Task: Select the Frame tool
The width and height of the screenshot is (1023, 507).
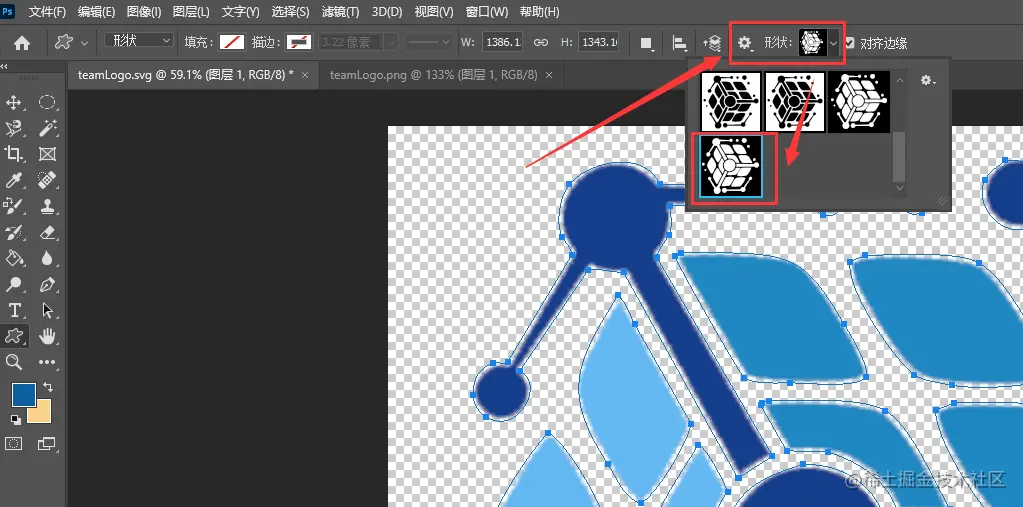Action: click(x=47, y=154)
